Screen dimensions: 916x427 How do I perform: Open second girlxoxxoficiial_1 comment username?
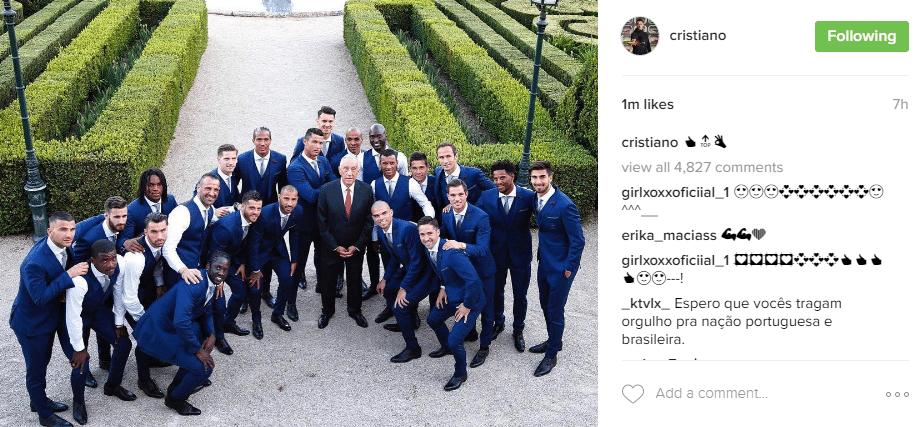[675, 261]
